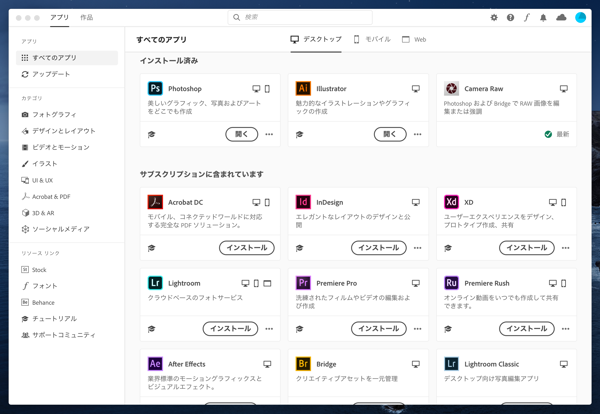
Task: Open more options menu for Photoshop
Action: (269, 134)
